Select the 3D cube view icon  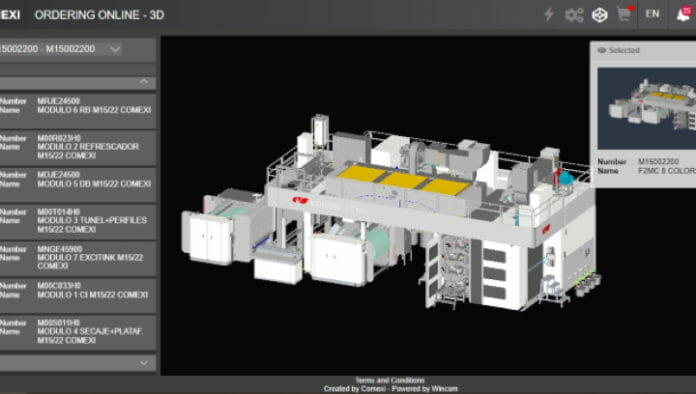[600, 15]
